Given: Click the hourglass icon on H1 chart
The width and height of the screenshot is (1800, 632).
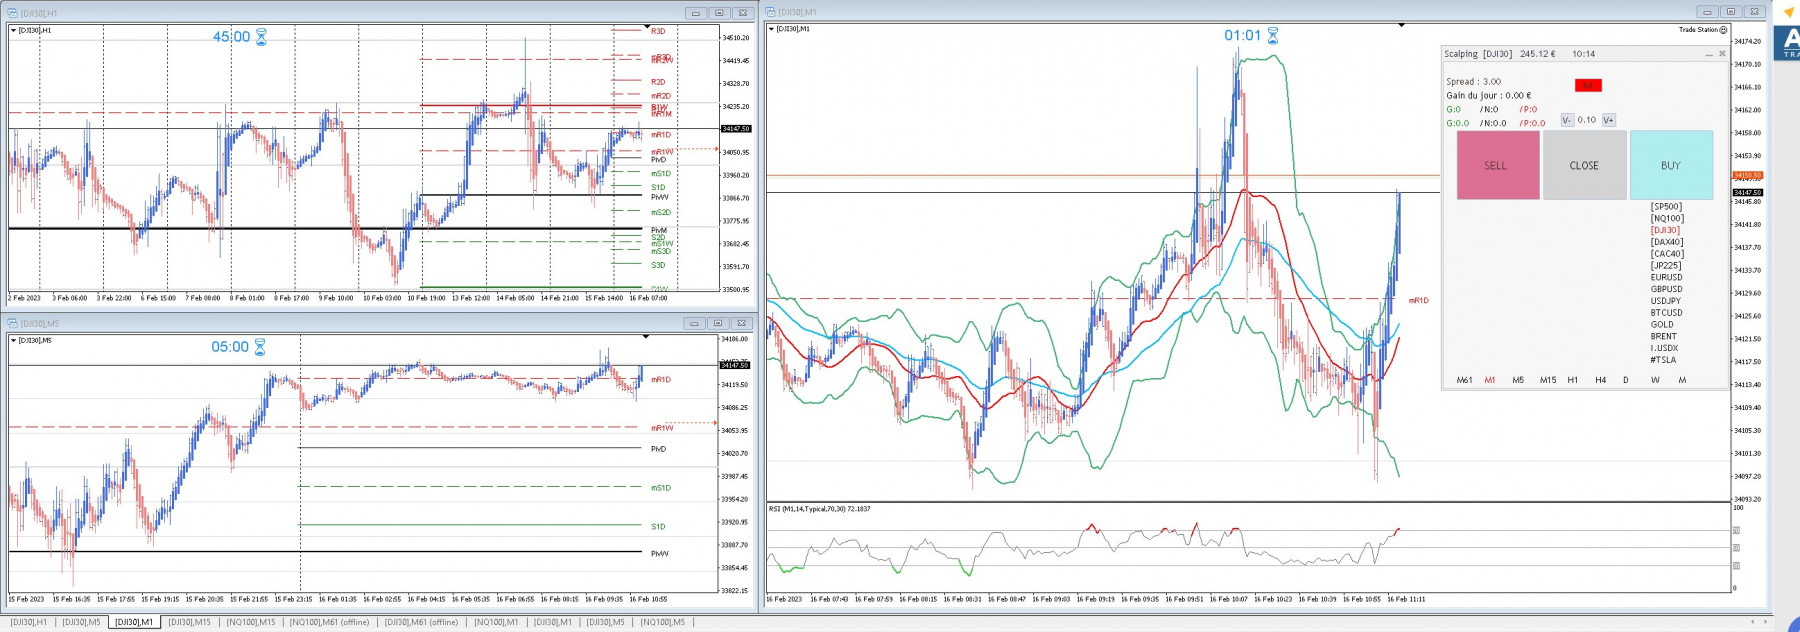Looking at the screenshot, I should 261,37.
